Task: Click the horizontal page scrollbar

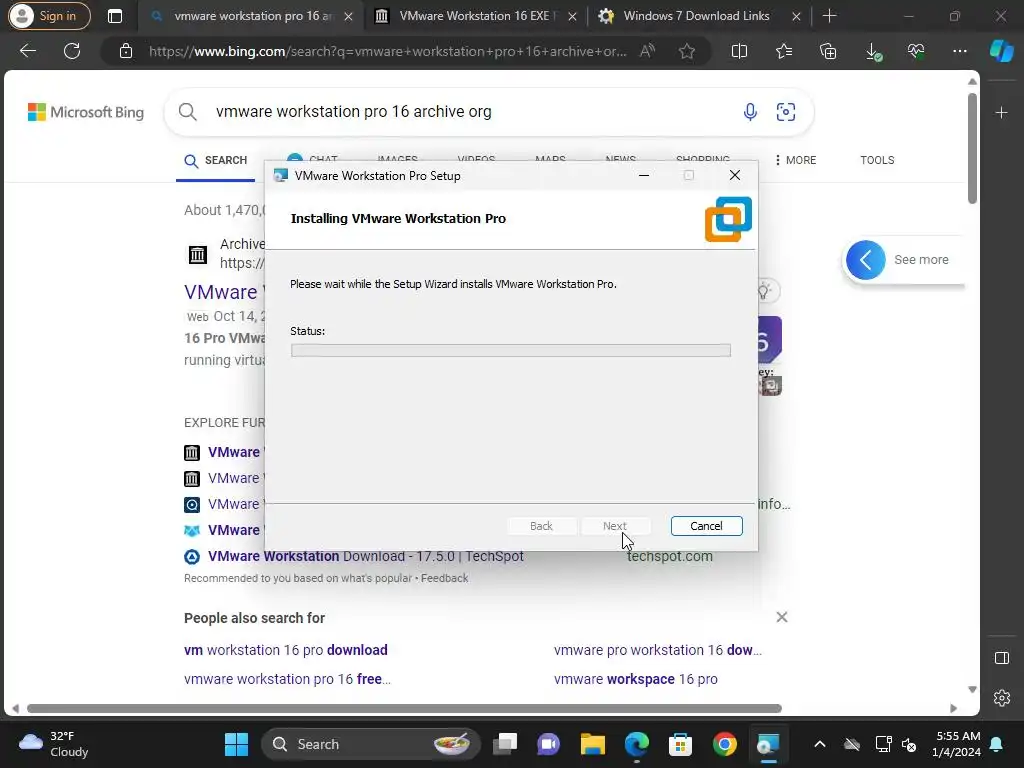Action: [404, 709]
